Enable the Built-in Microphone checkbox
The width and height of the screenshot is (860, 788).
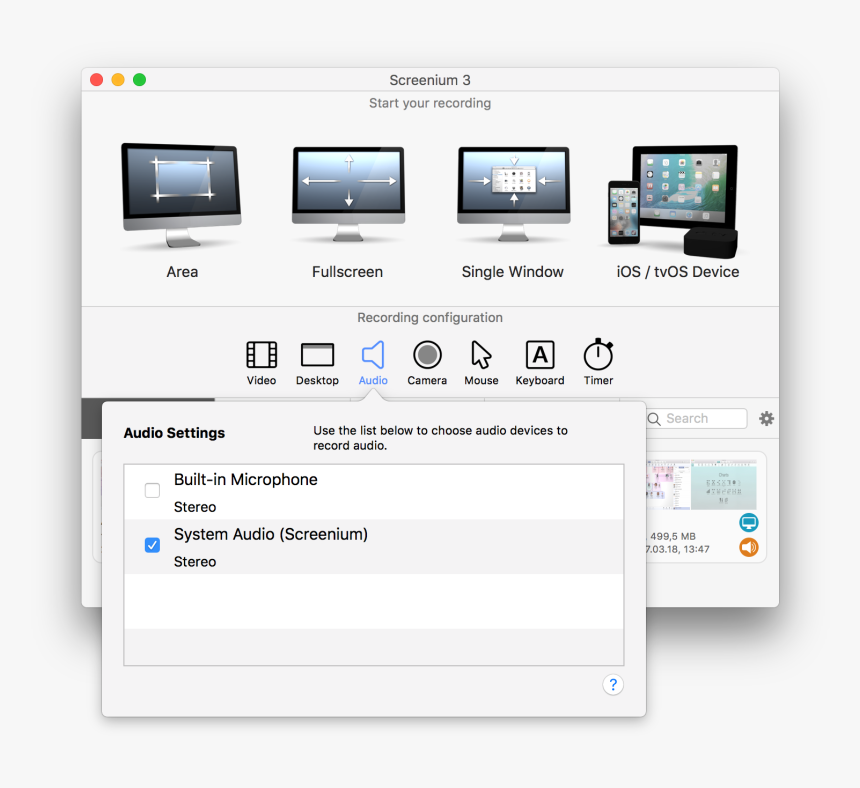(x=152, y=490)
